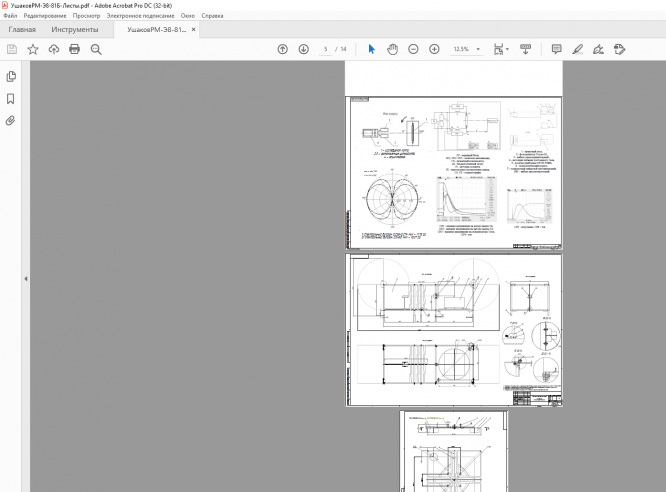Add a comment with speech bubble icon

pos(556,49)
